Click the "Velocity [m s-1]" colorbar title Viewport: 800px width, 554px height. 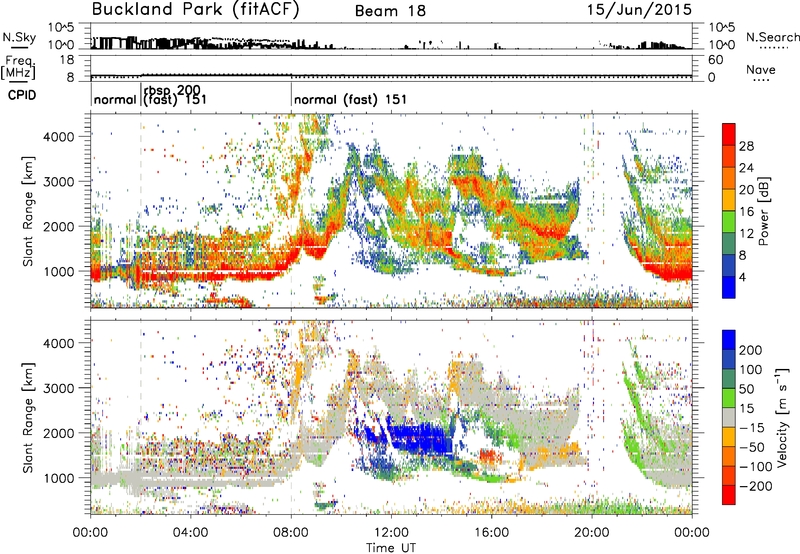(x=782, y=416)
